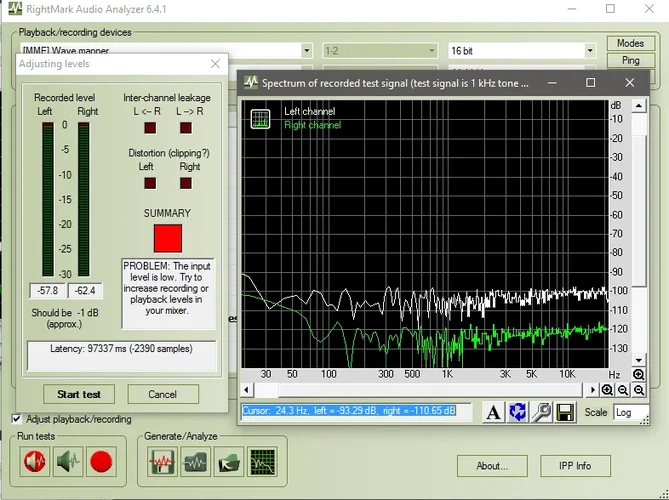The height and width of the screenshot is (500, 669).
Task: Open the About dialog button
Action: click(491, 465)
